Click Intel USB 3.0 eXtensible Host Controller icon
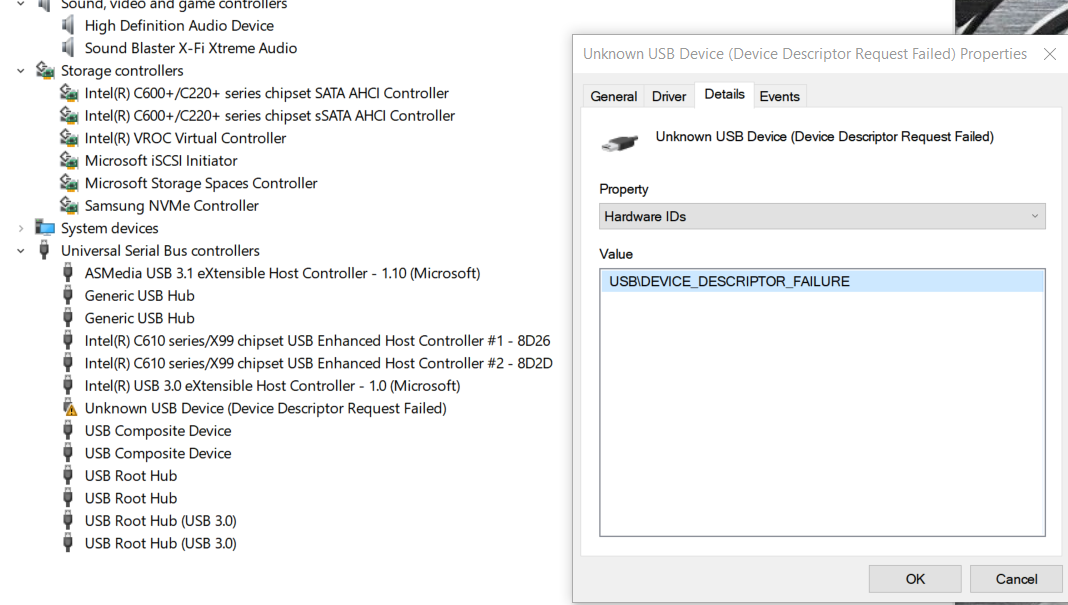Image resolution: width=1068 pixels, height=605 pixels. coord(67,386)
